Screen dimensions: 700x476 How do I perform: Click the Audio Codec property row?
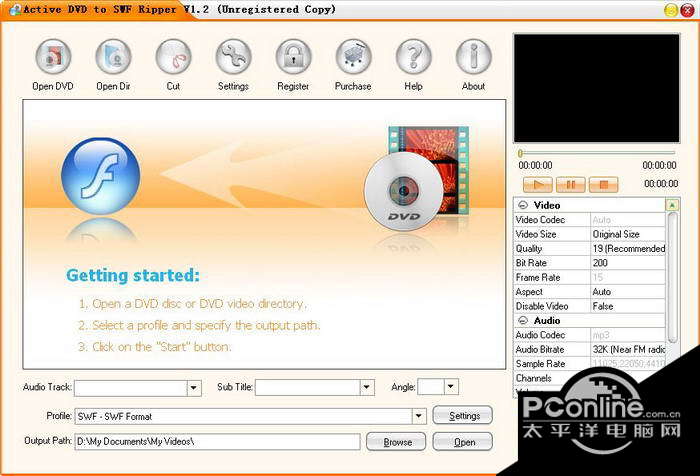590,335
